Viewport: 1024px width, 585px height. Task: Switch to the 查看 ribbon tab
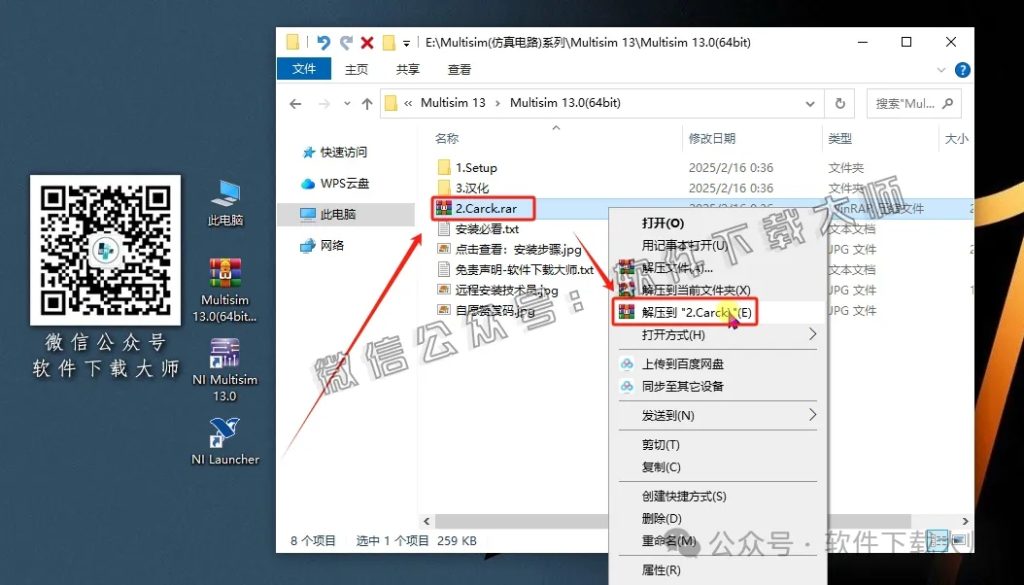459,70
